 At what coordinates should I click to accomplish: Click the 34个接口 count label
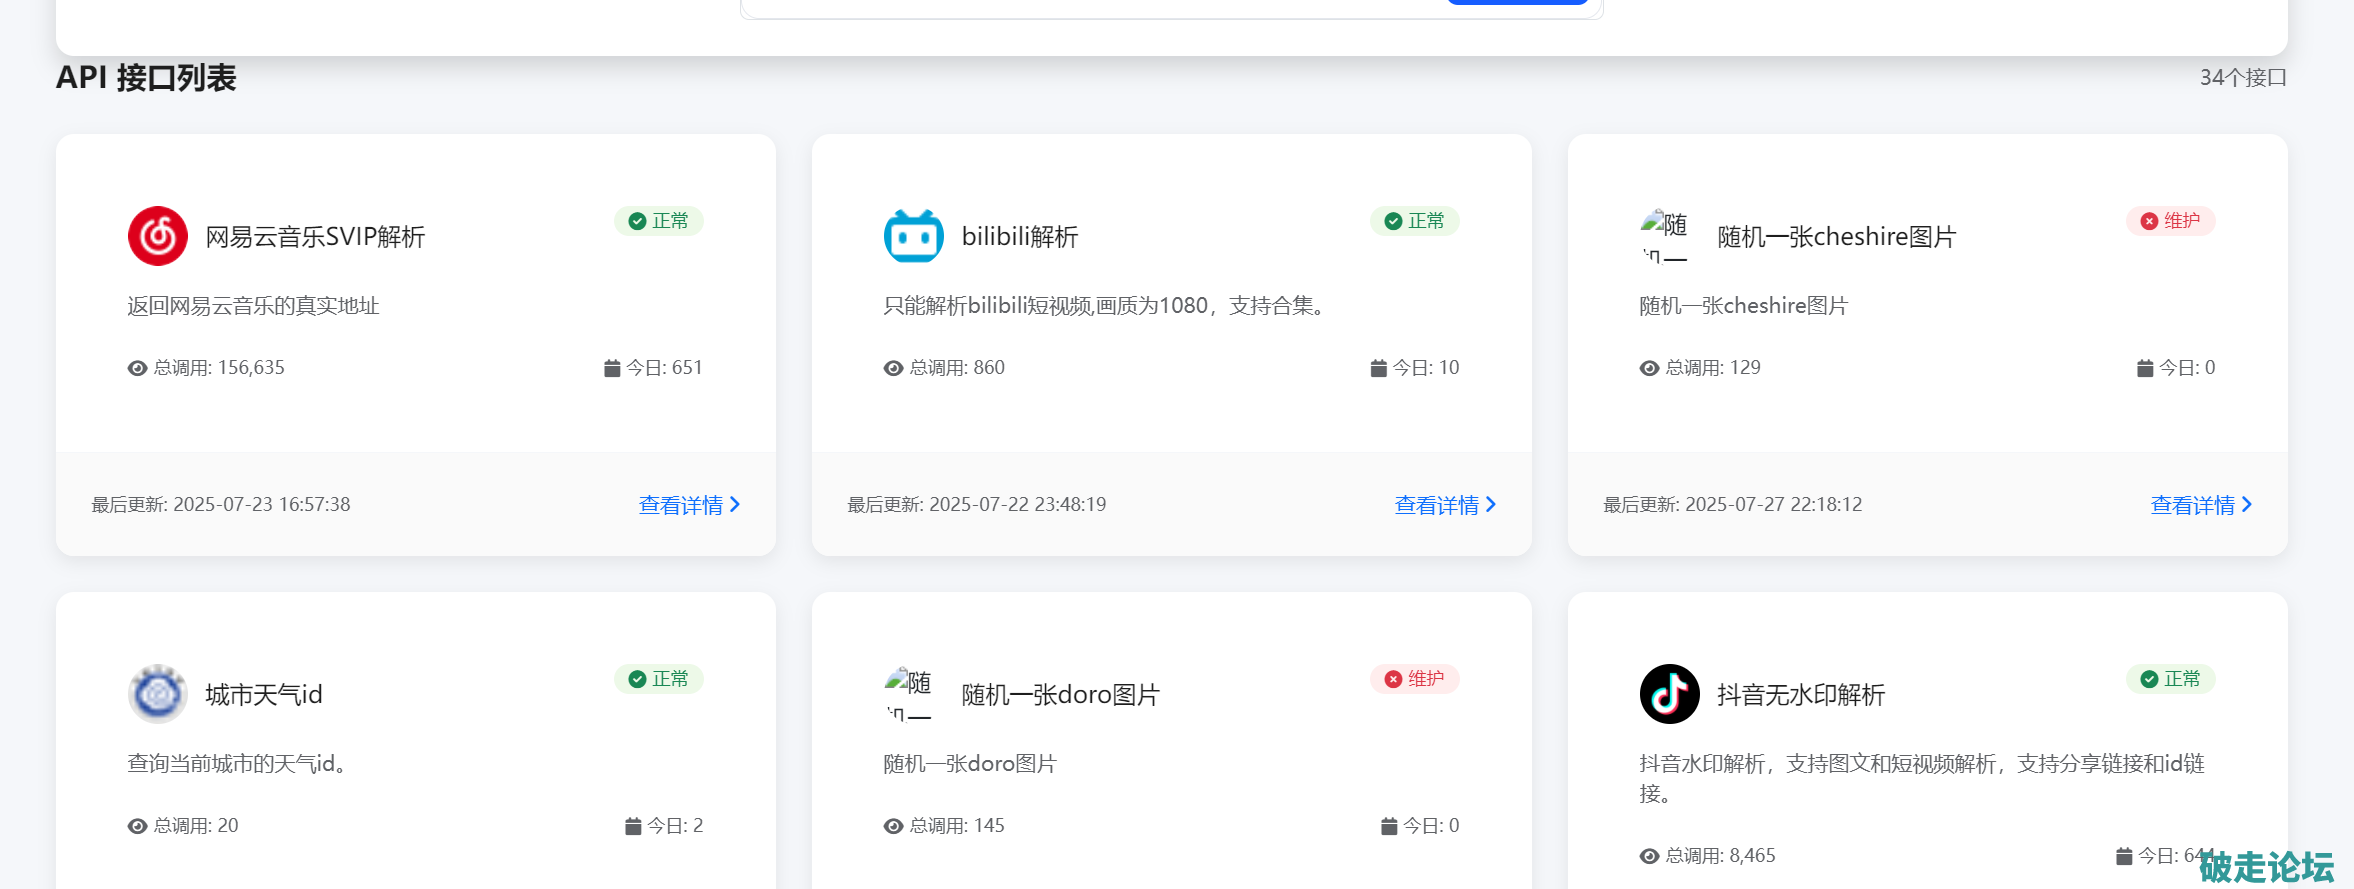[x=2242, y=78]
